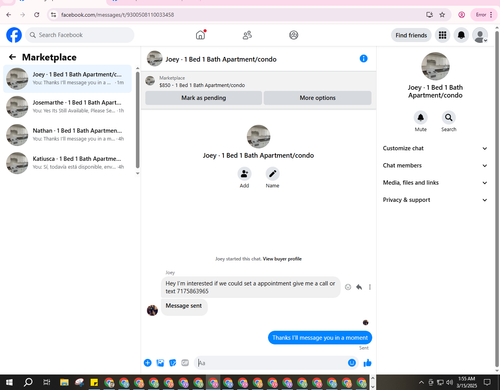This screenshot has height=390, width=500.
Task: Send a thumbs-up like
Action: click(367, 363)
